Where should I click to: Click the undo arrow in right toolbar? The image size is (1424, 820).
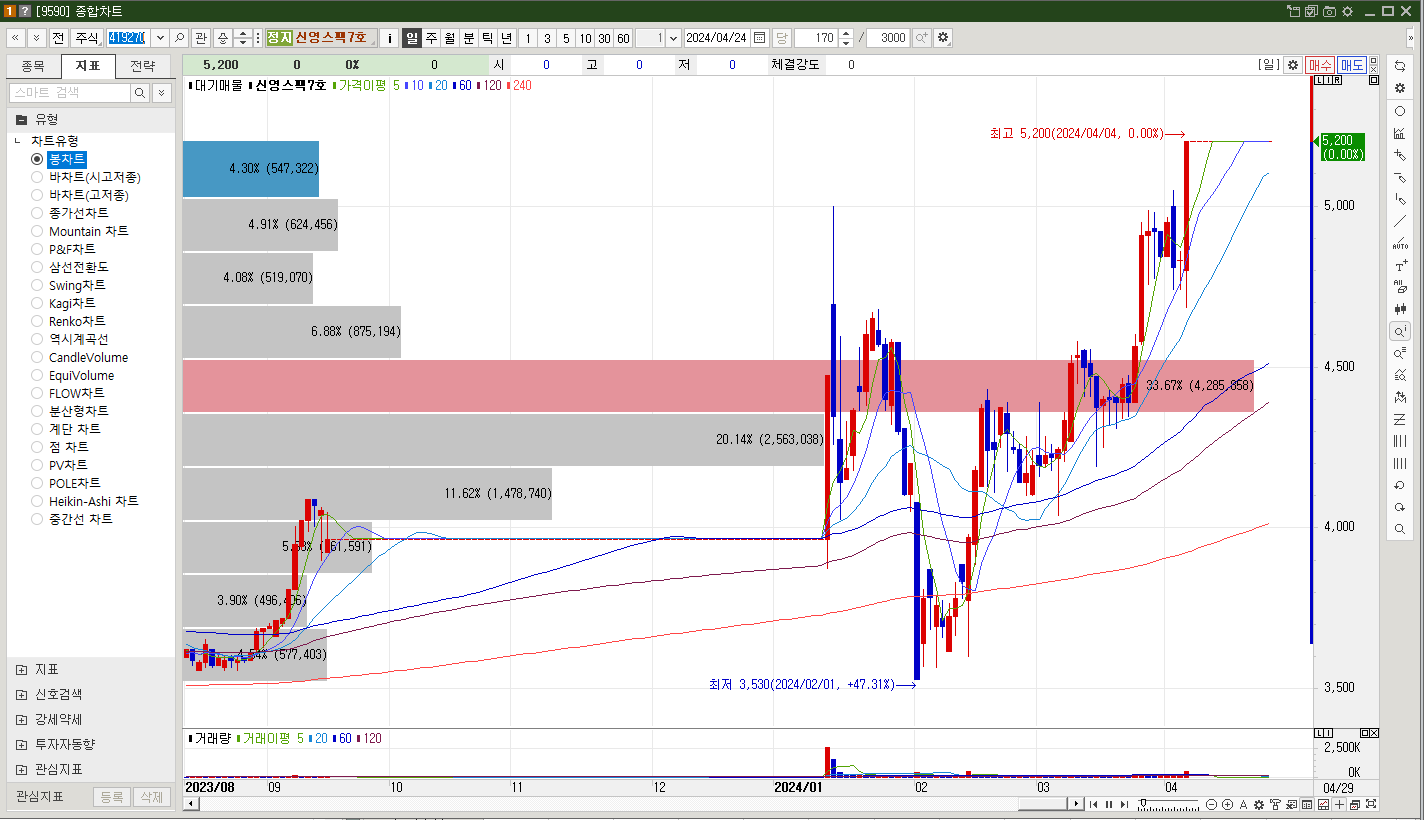[1400, 485]
